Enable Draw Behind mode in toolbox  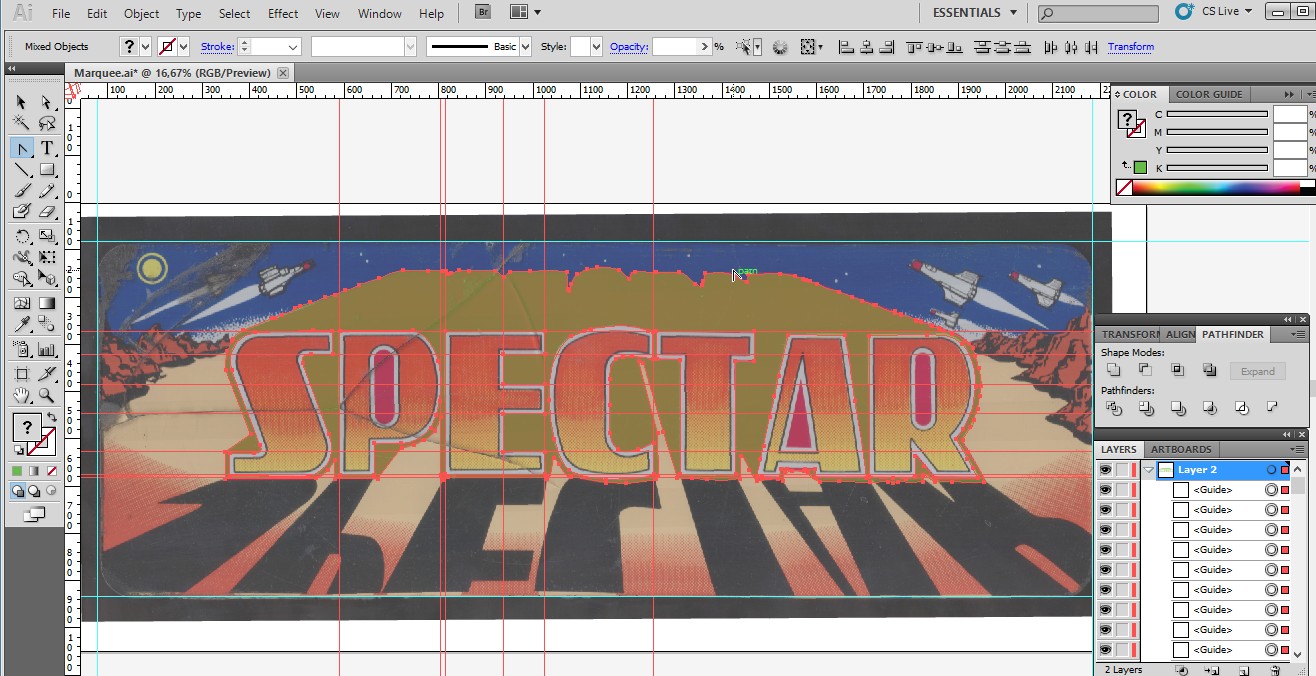coord(34,491)
